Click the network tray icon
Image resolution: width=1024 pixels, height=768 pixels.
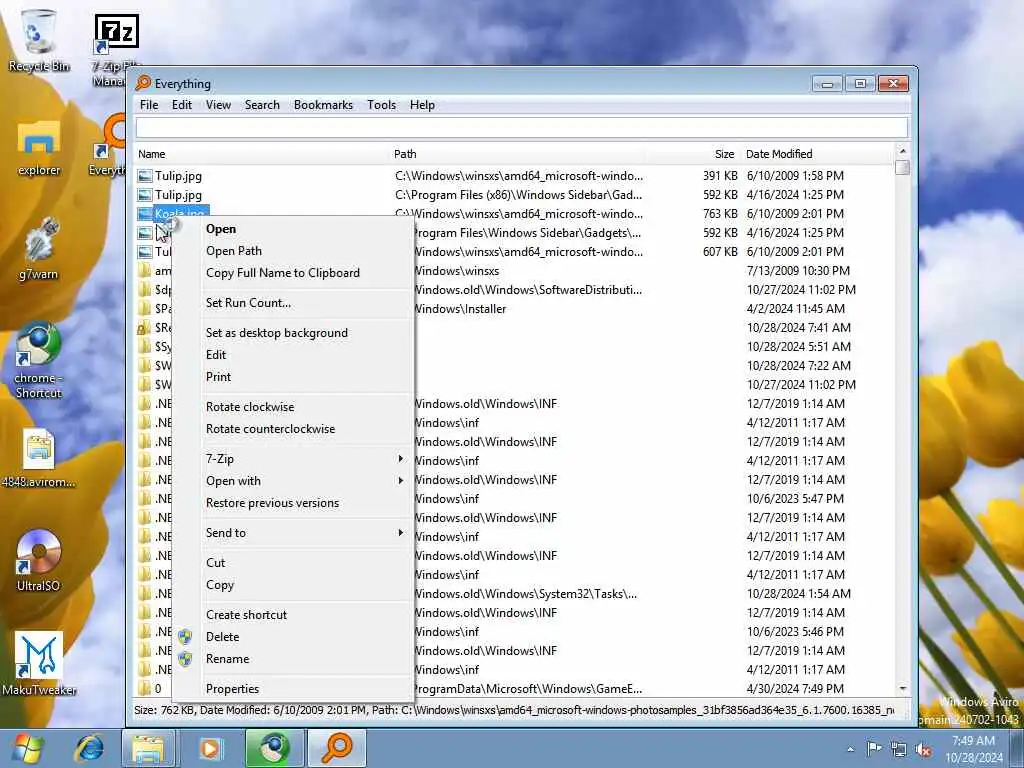[x=899, y=749]
